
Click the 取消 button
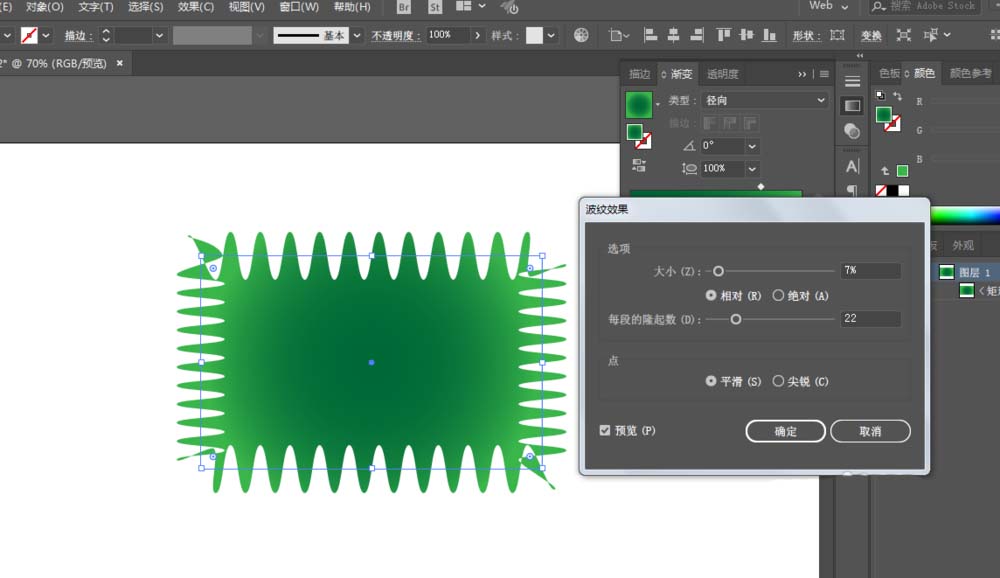tap(870, 431)
